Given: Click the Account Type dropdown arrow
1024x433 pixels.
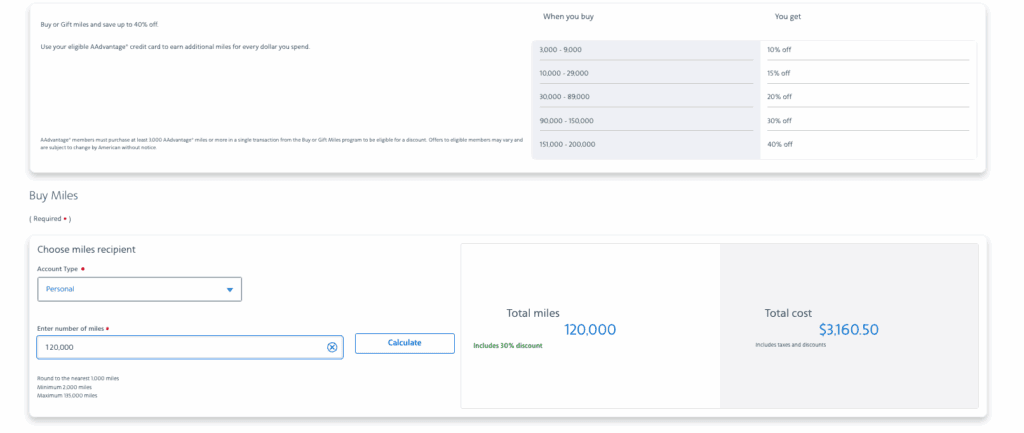Looking at the screenshot, I should [229, 290].
